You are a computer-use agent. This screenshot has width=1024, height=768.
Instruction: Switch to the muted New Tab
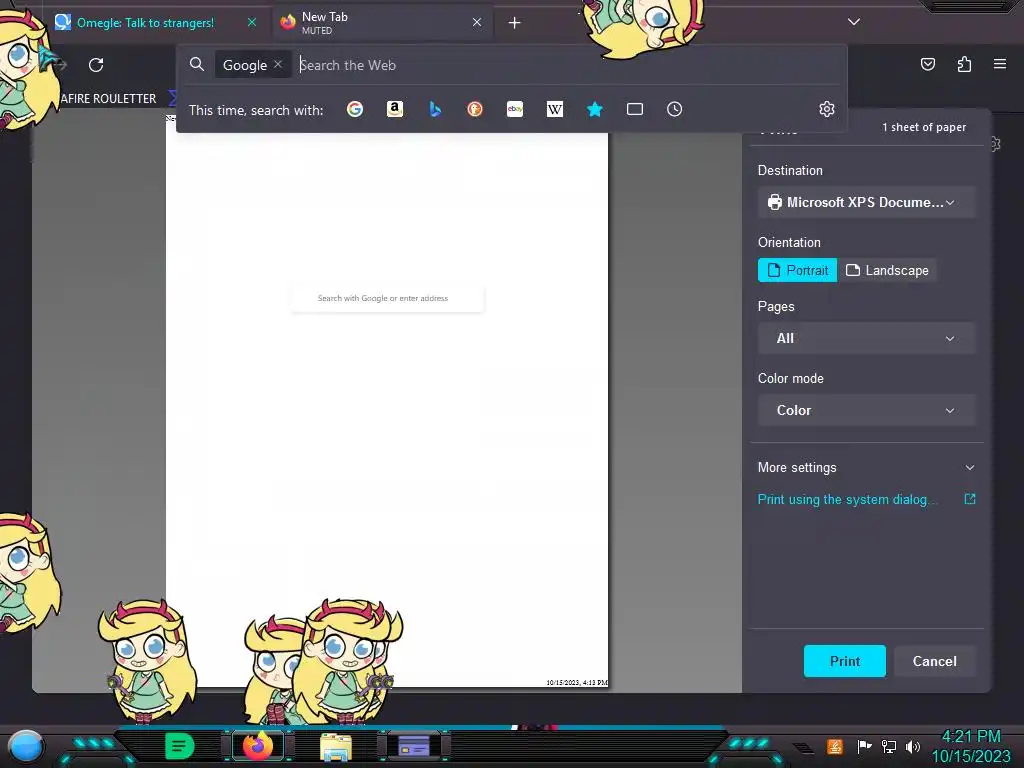click(382, 22)
